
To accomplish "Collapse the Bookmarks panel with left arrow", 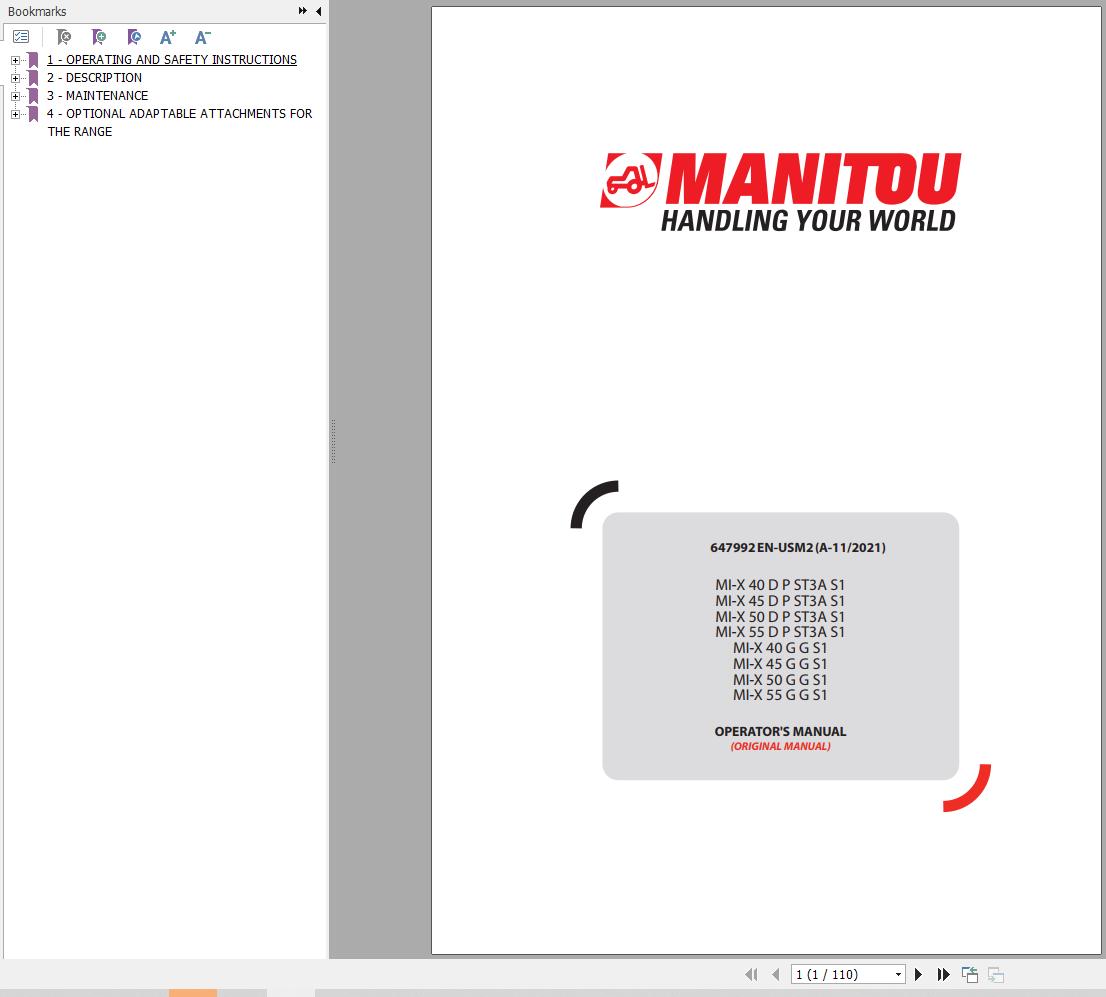I will coord(319,11).
